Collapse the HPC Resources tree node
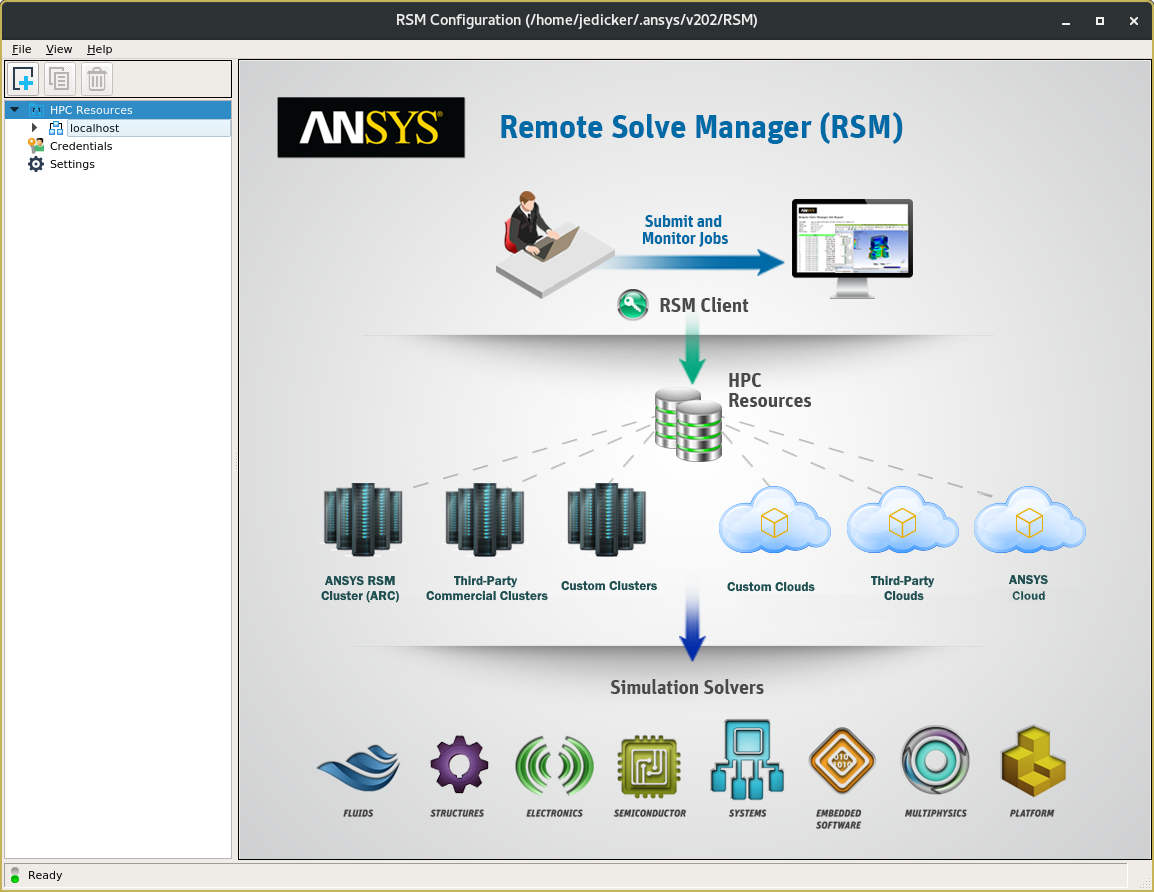This screenshot has width=1154, height=892. pos(15,110)
